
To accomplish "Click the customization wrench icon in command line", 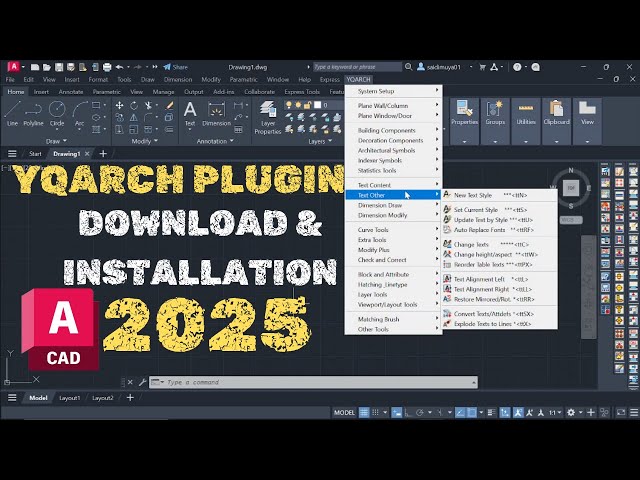I will click(x=142, y=382).
